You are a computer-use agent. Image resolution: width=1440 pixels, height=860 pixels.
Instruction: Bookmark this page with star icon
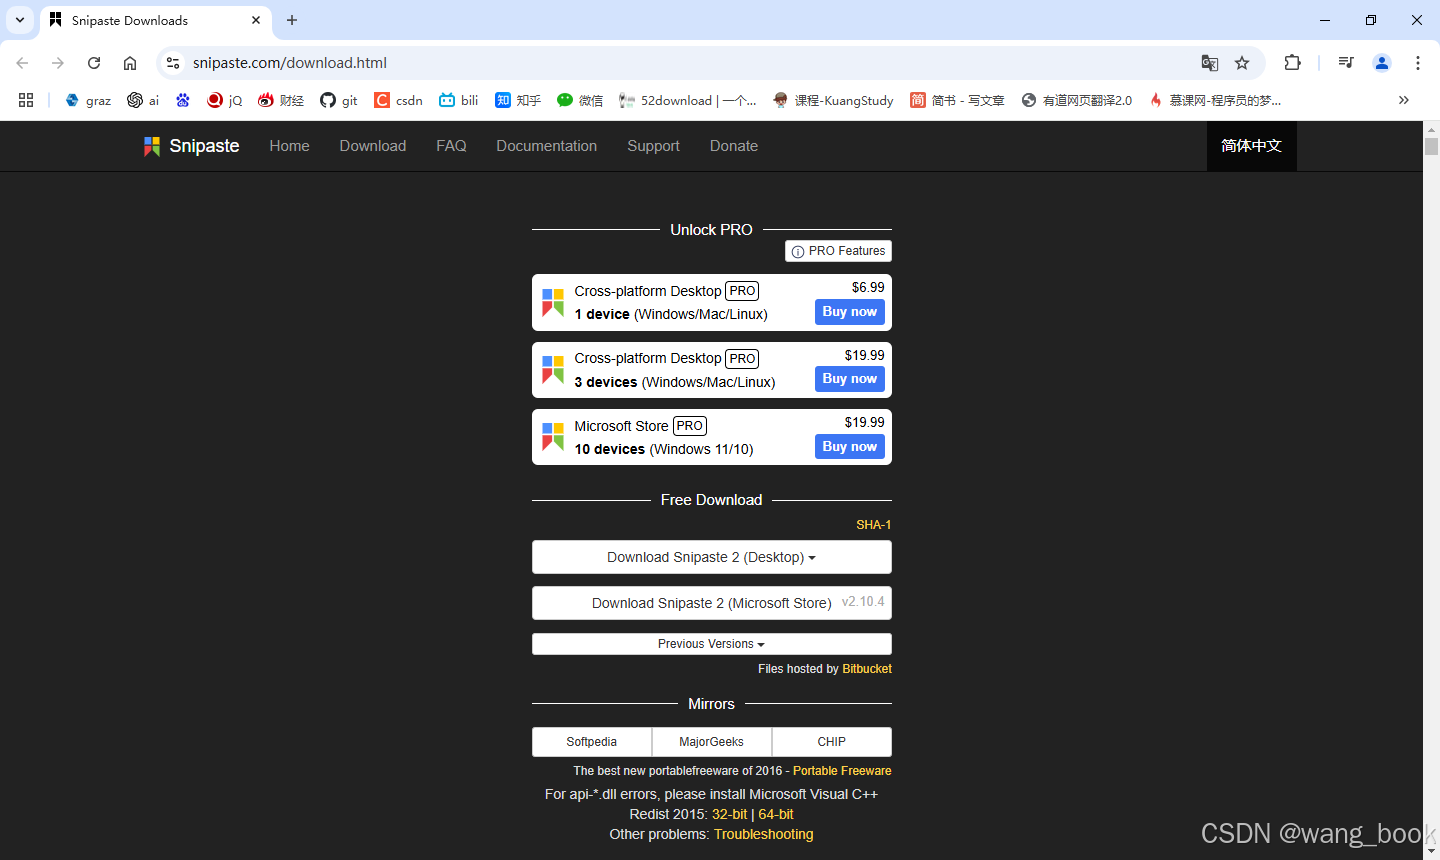[x=1242, y=63]
